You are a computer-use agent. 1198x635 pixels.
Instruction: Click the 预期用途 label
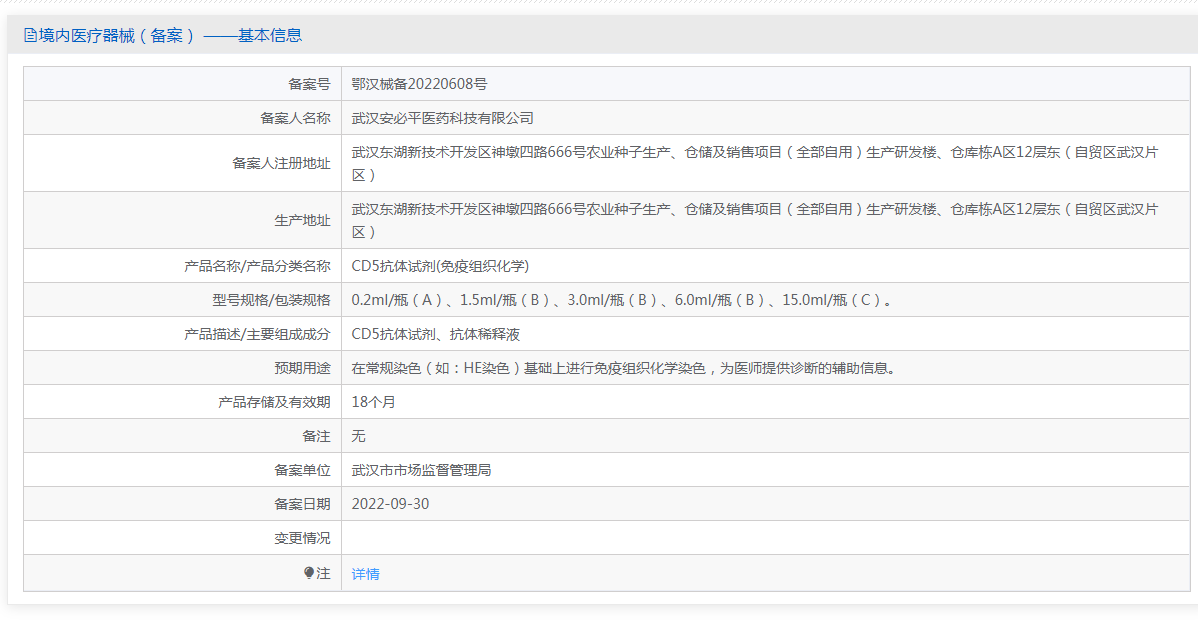(303, 368)
